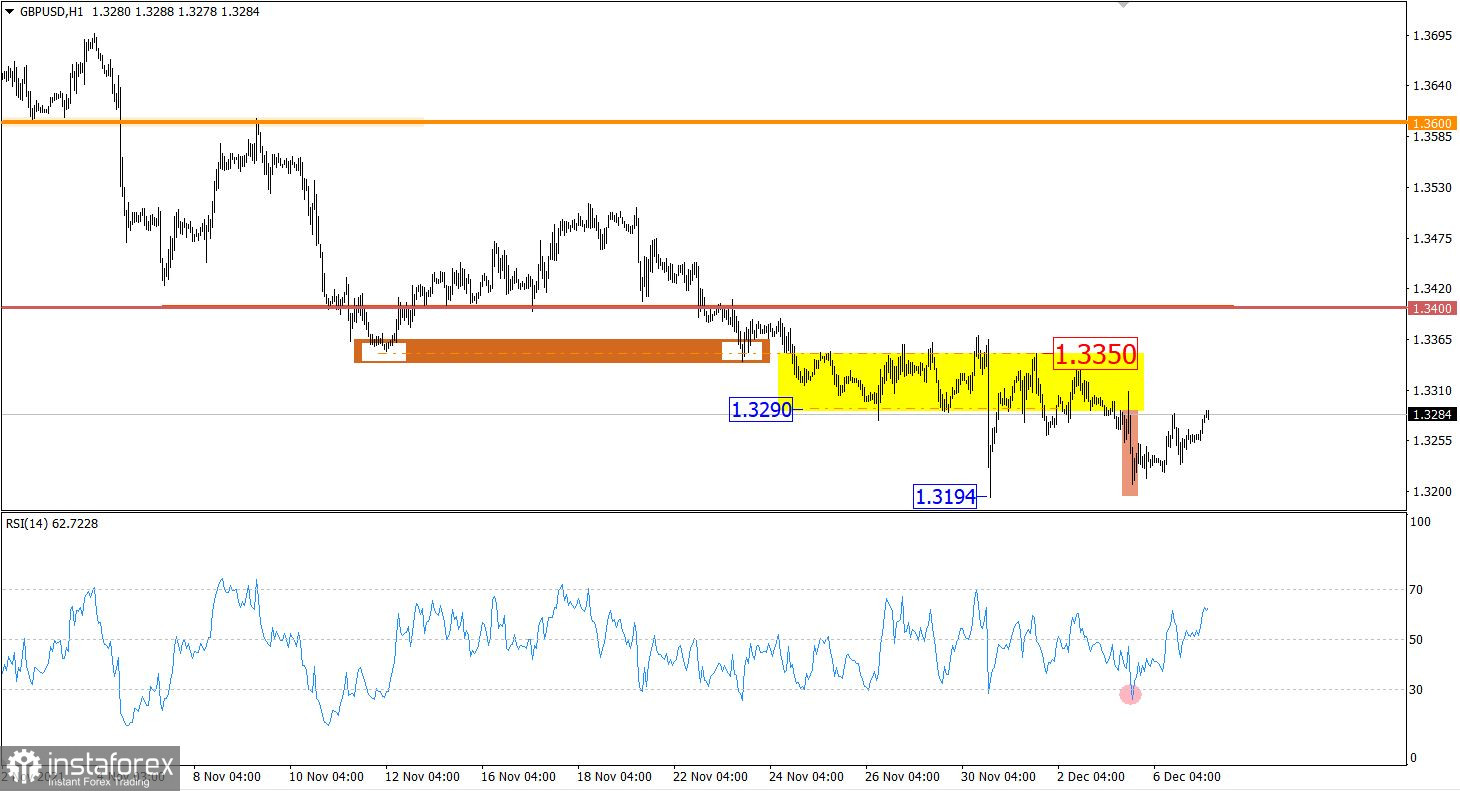Click the 1.3640 price axis label

[1430, 86]
